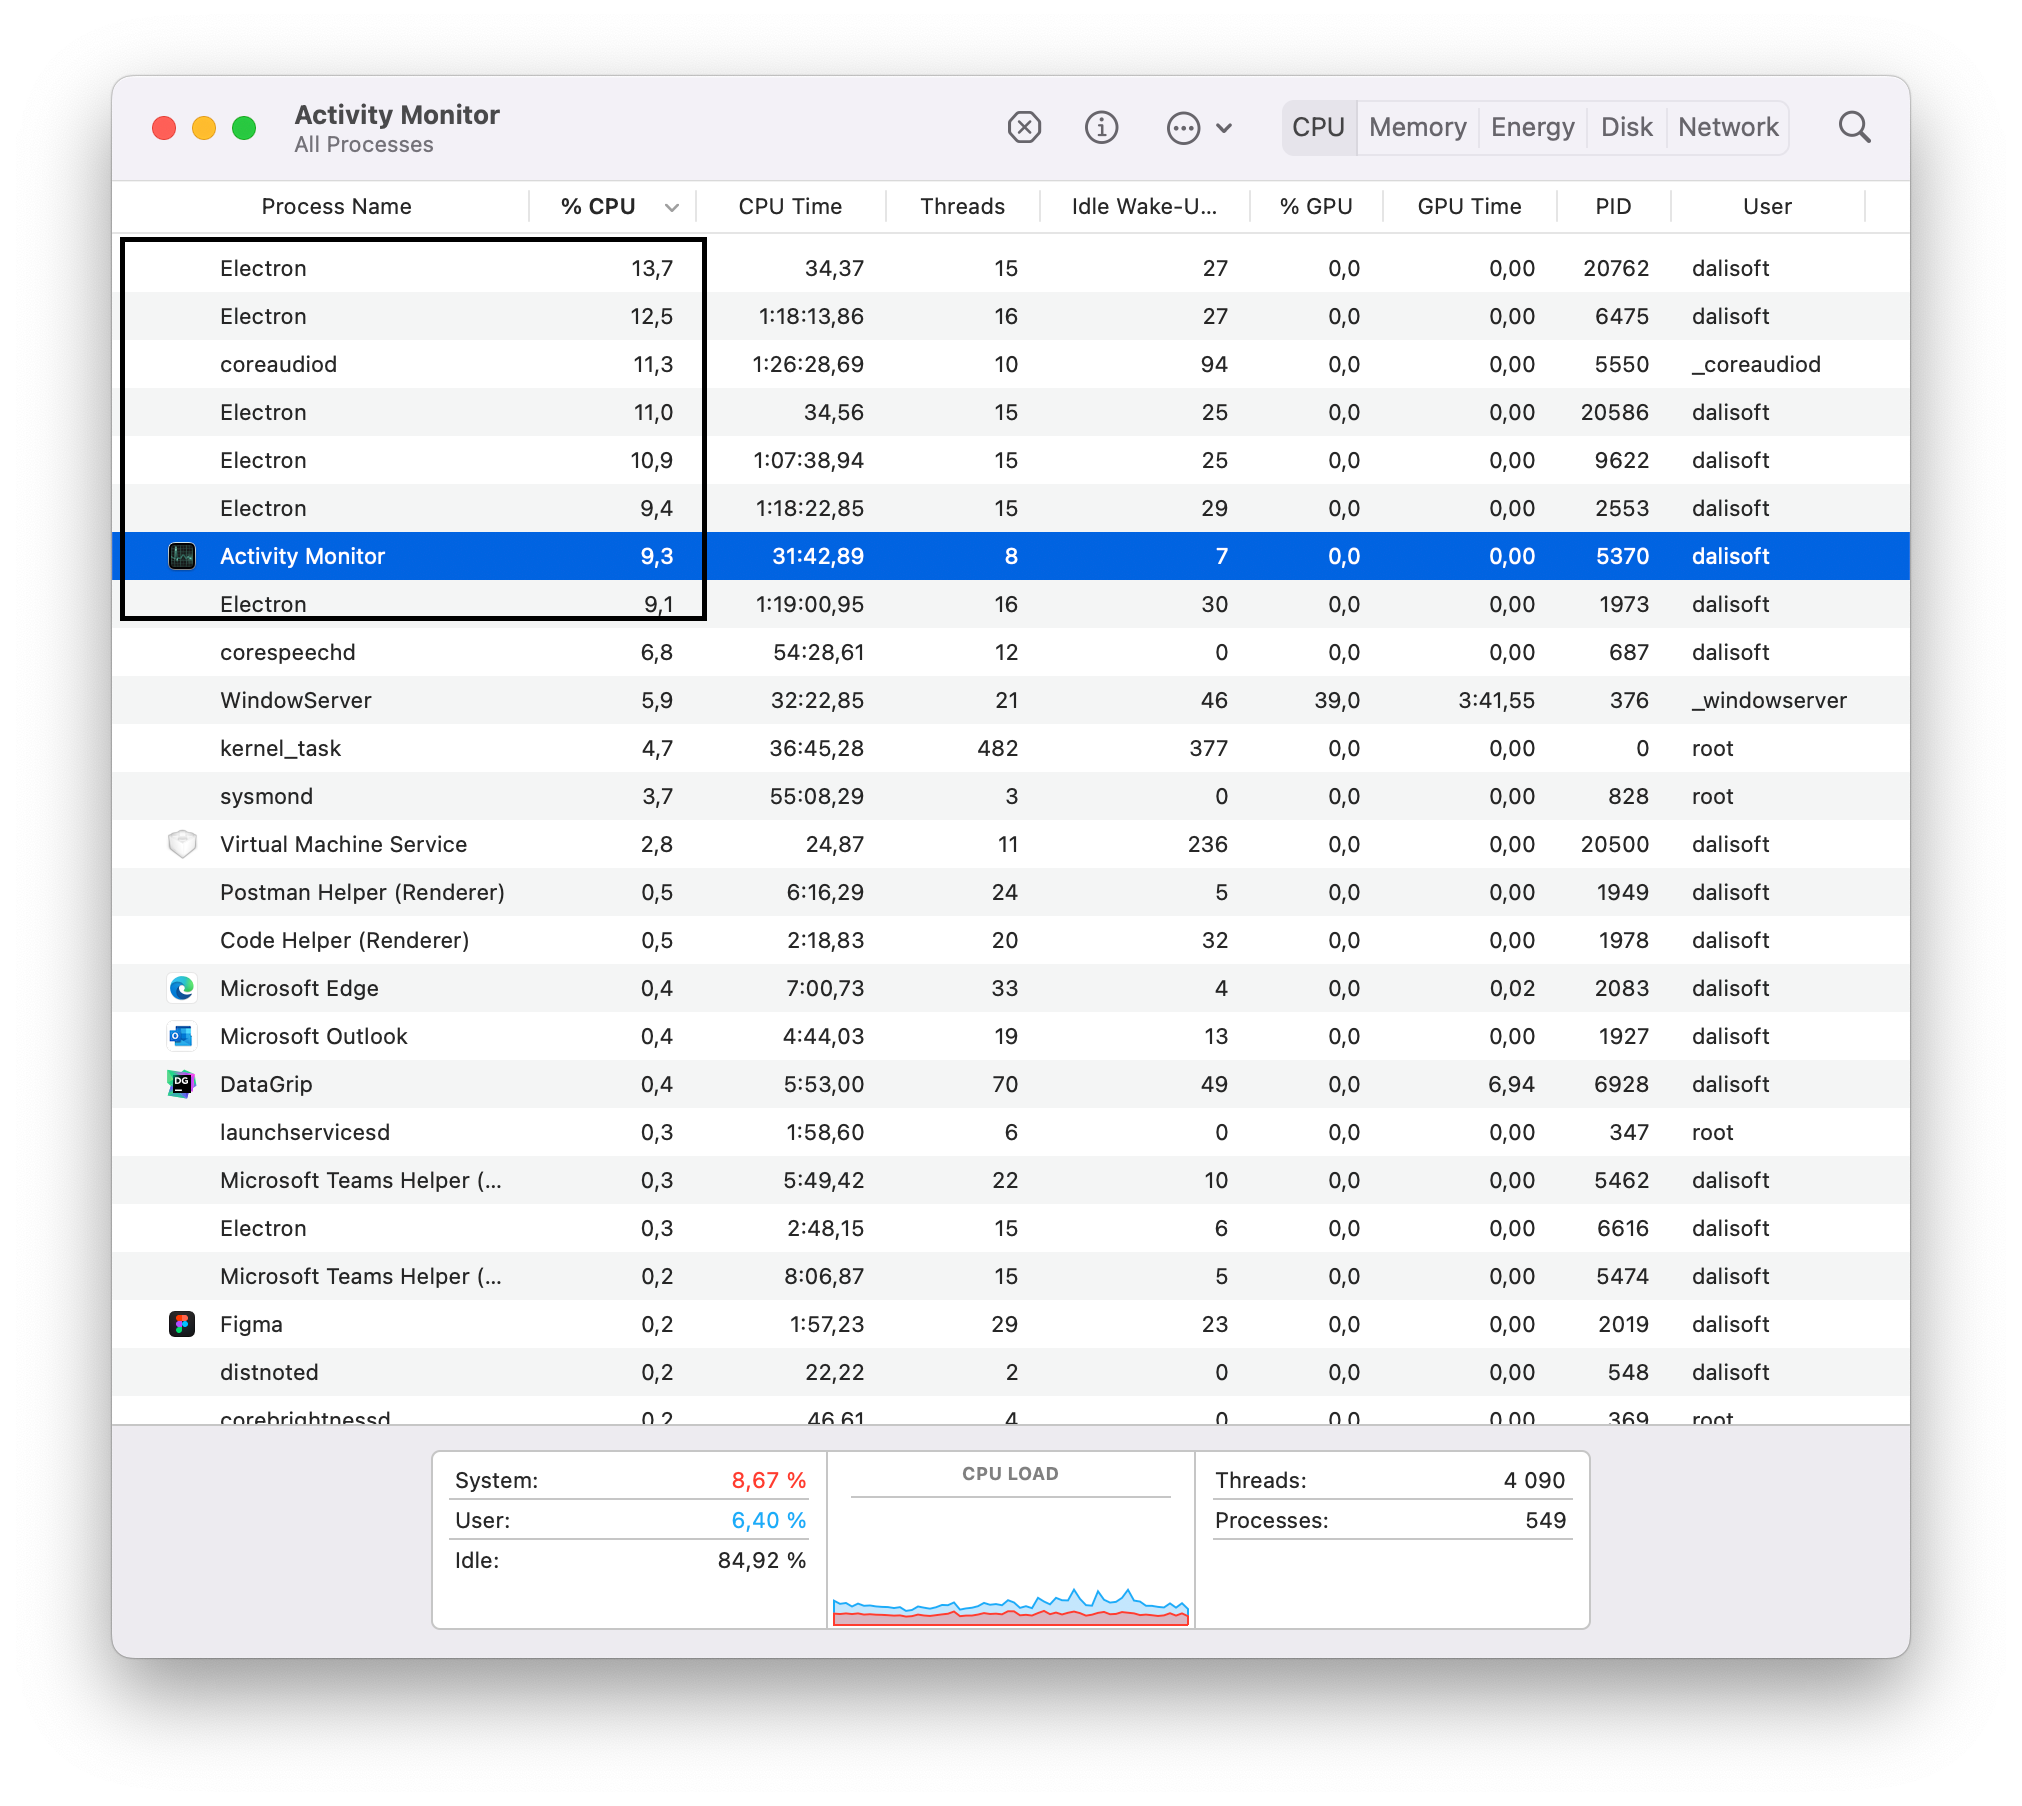This screenshot has width=2022, height=1806.
Task: Click the stop process X icon
Action: point(1024,128)
